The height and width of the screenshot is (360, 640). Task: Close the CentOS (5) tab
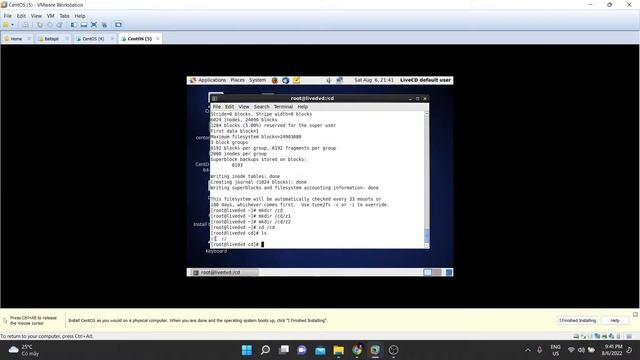[x=158, y=39]
